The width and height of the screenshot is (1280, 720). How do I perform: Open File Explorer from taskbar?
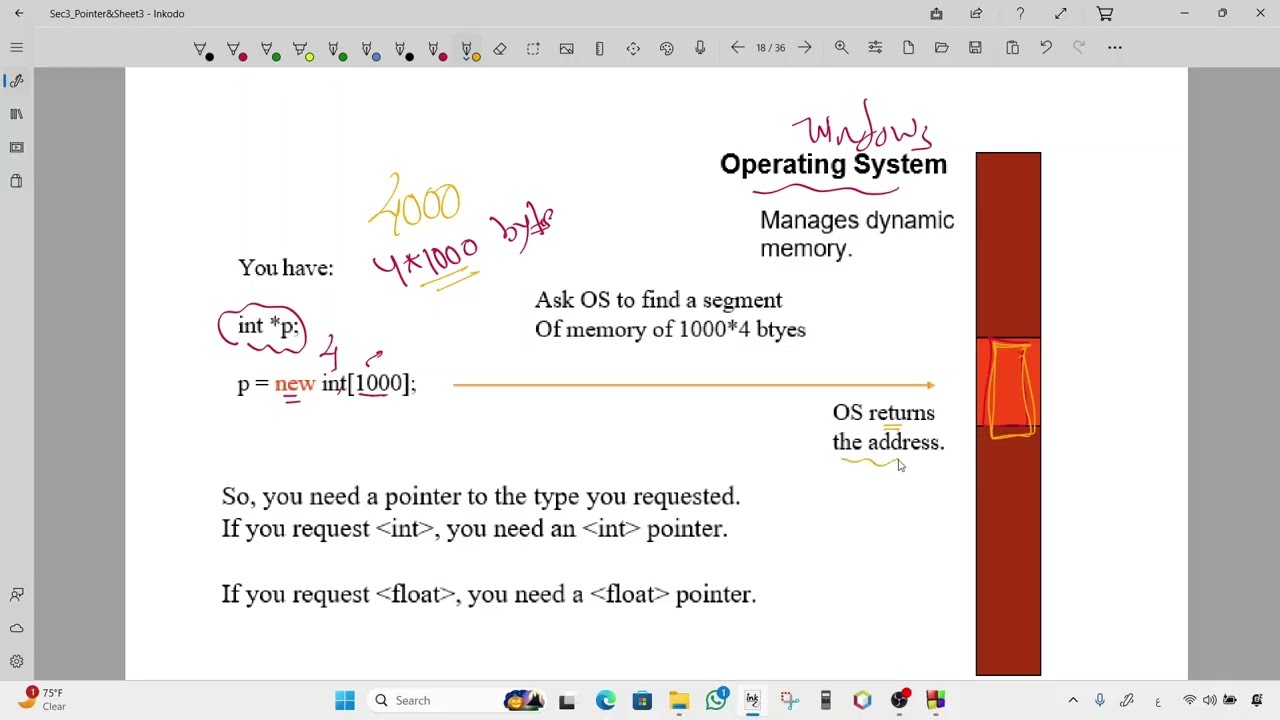click(679, 701)
